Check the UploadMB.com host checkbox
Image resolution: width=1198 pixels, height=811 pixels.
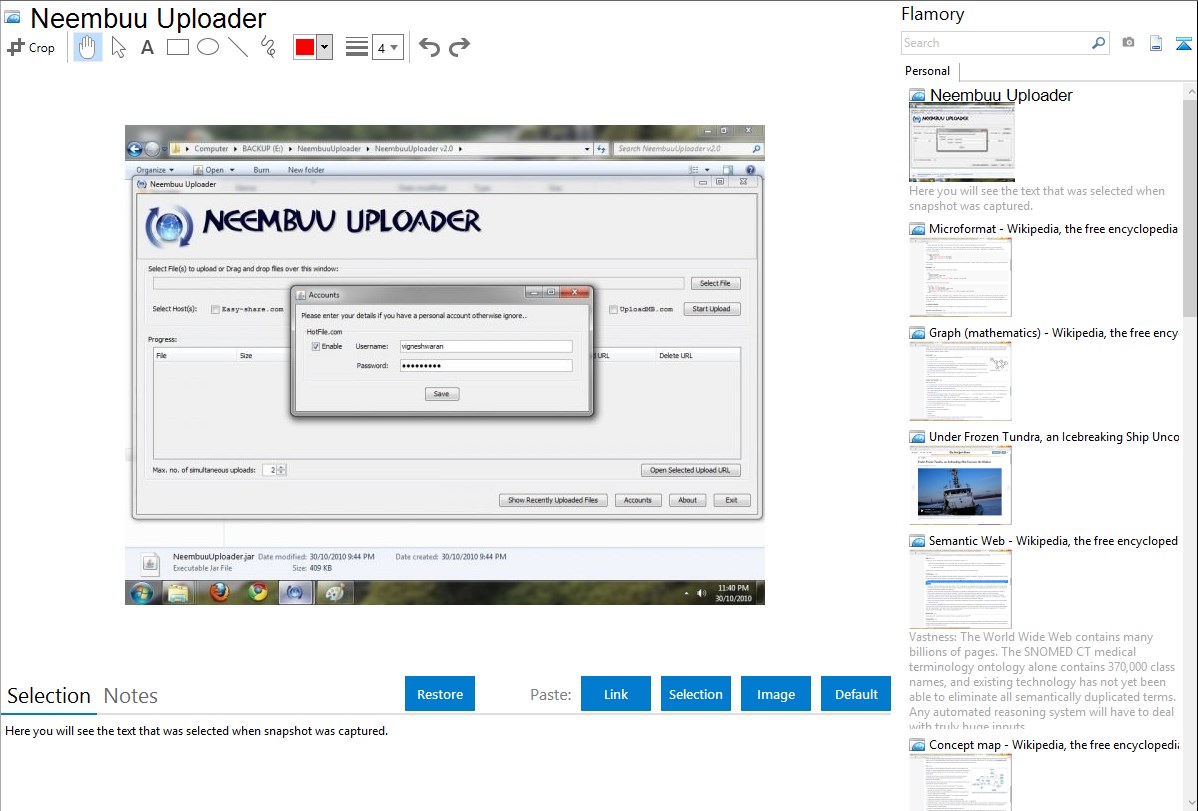point(613,310)
